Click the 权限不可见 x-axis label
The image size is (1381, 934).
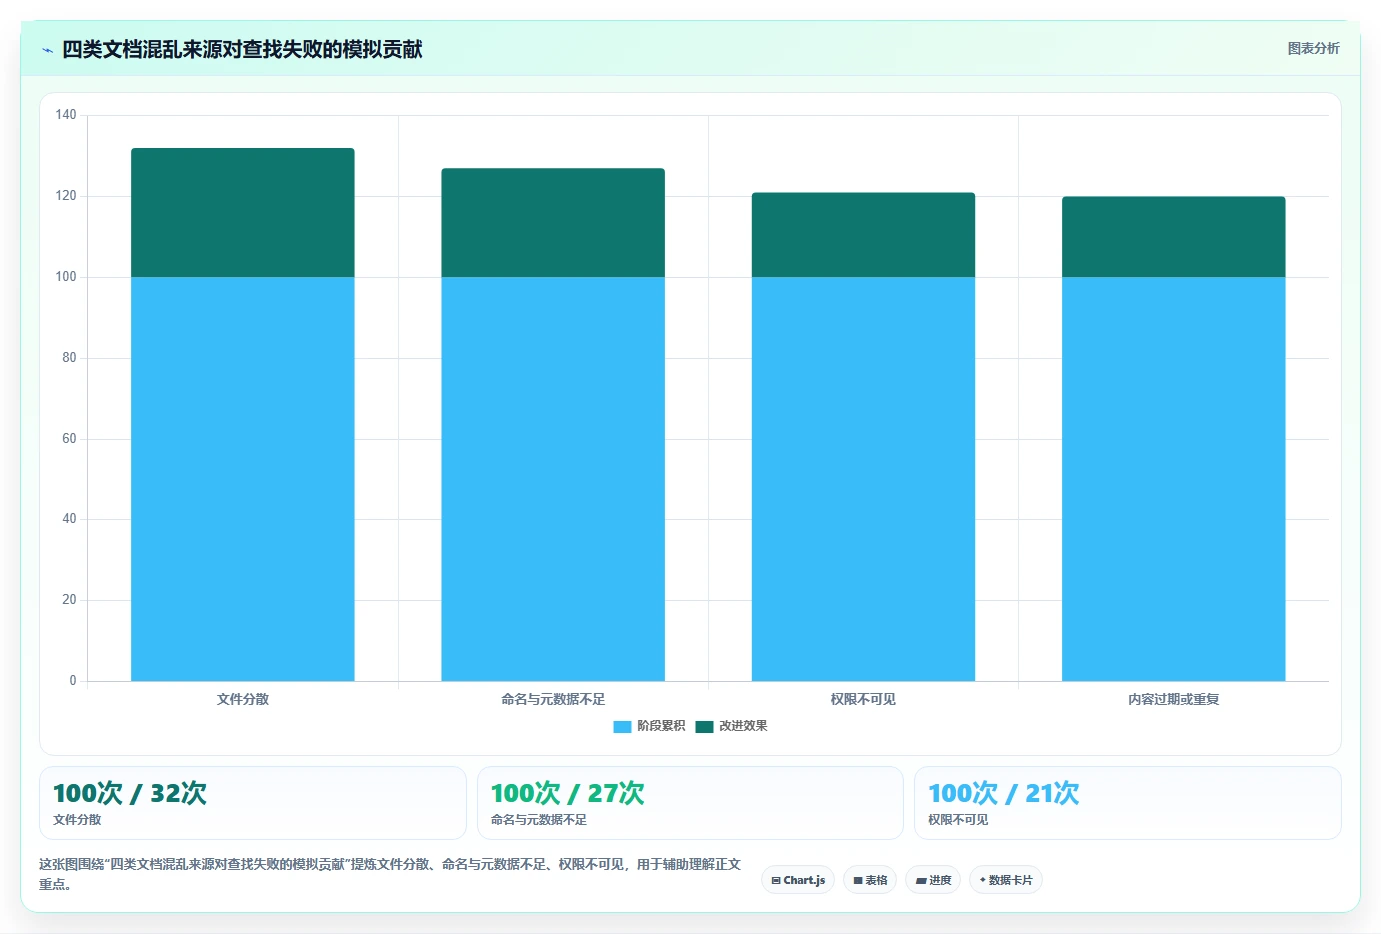863,699
